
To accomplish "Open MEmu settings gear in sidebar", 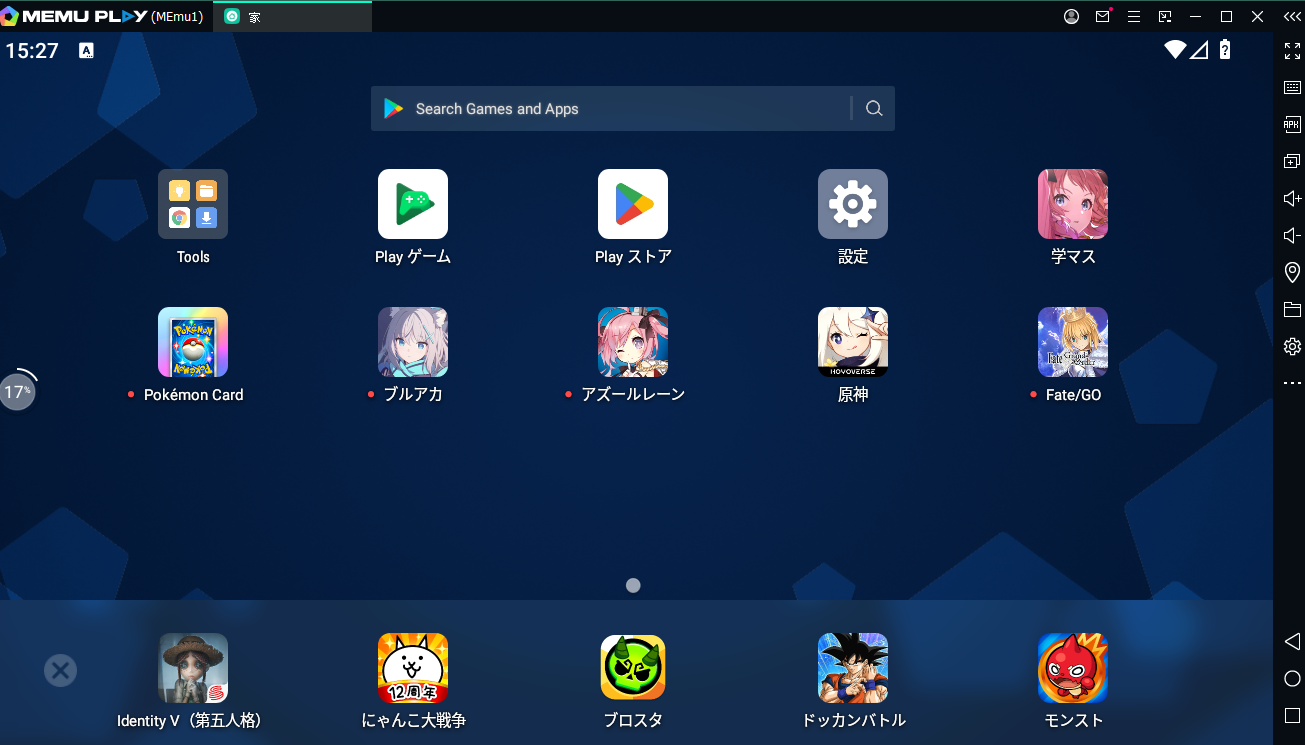I will [1292, 347].
